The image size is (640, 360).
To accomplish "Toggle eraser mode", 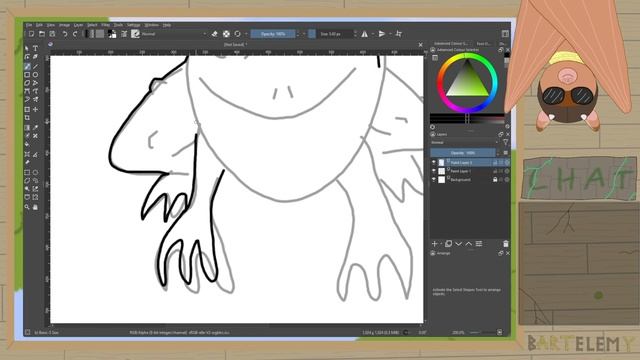I will (215, 34).
